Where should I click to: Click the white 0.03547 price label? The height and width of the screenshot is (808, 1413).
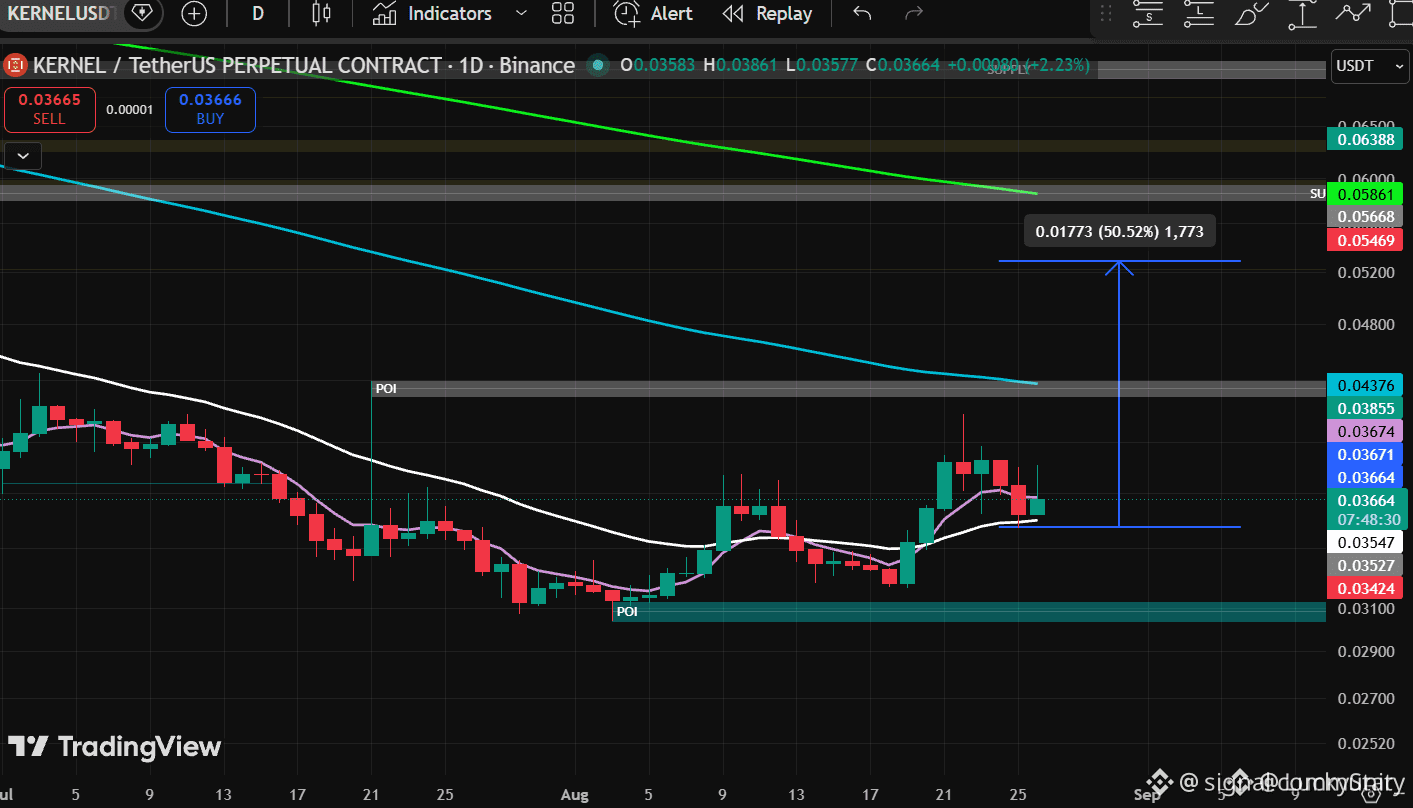point(1365,542)
